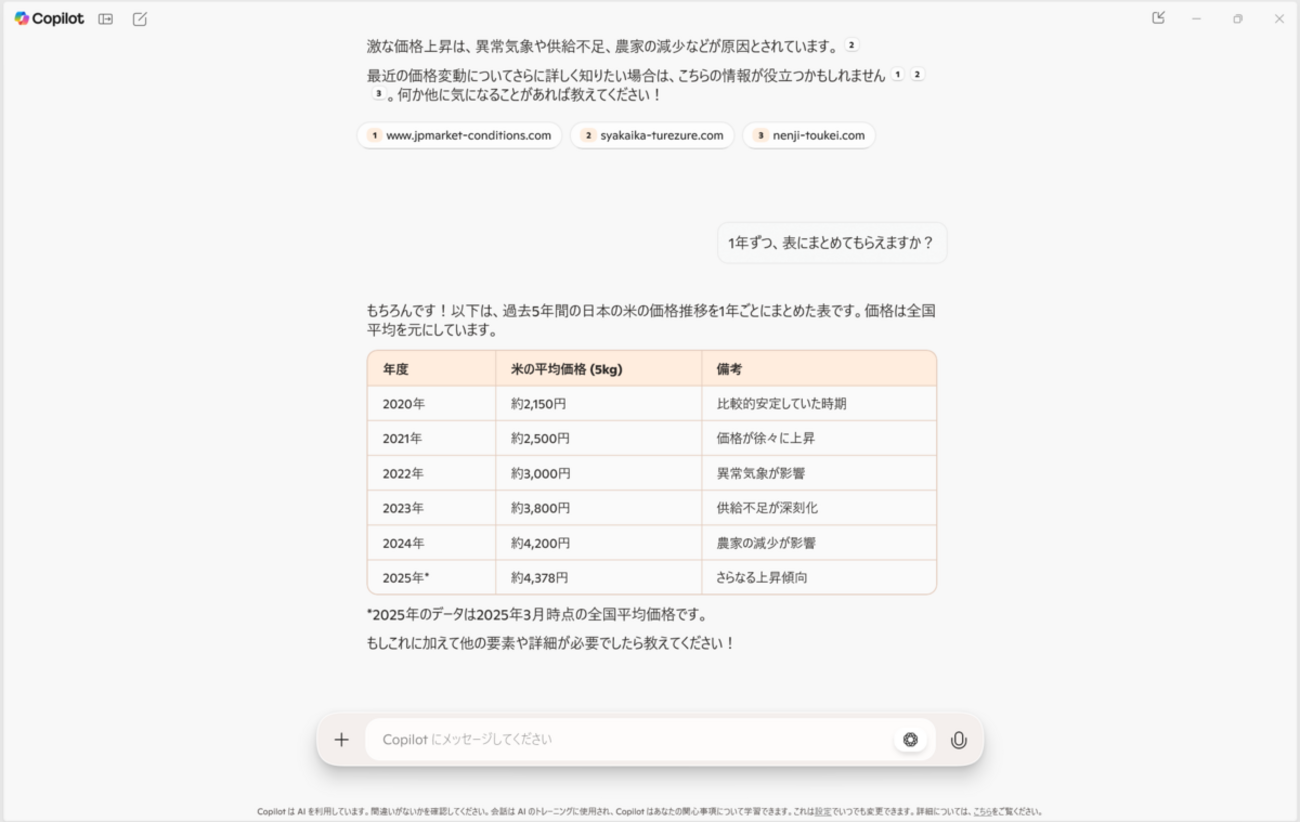The width and height of the screenshot is (1300, 822).
Task: Click the closing line もしこれに加えて他の要素や詳細
Action: (551, 644)
